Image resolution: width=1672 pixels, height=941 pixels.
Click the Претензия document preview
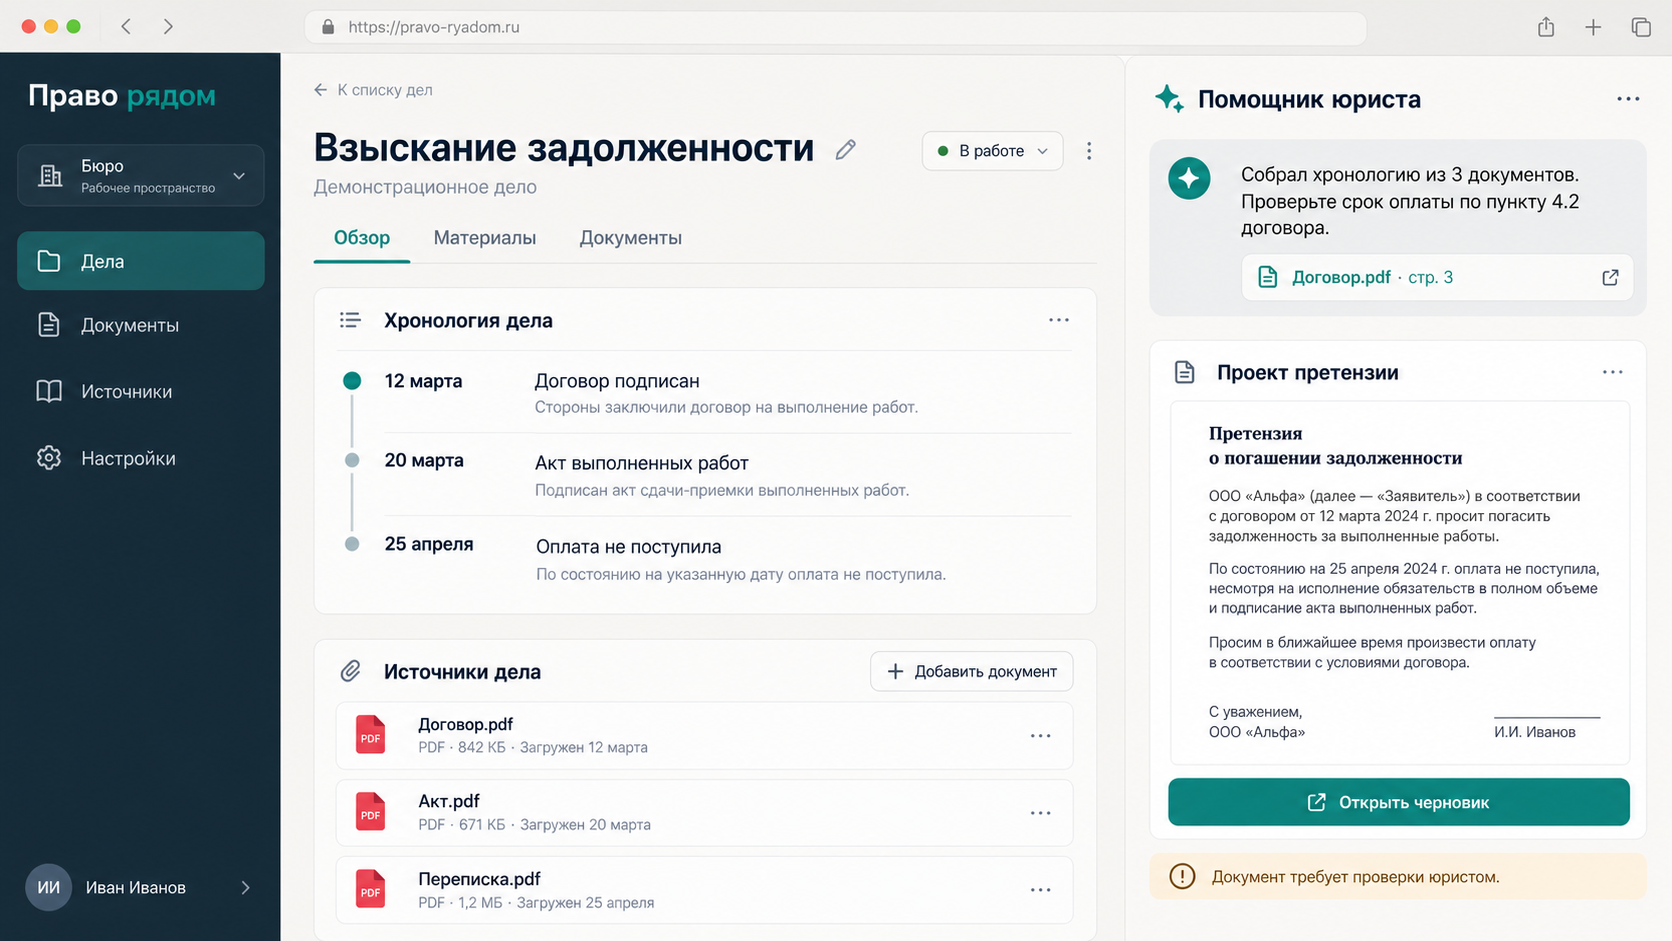pos(1400,583)
